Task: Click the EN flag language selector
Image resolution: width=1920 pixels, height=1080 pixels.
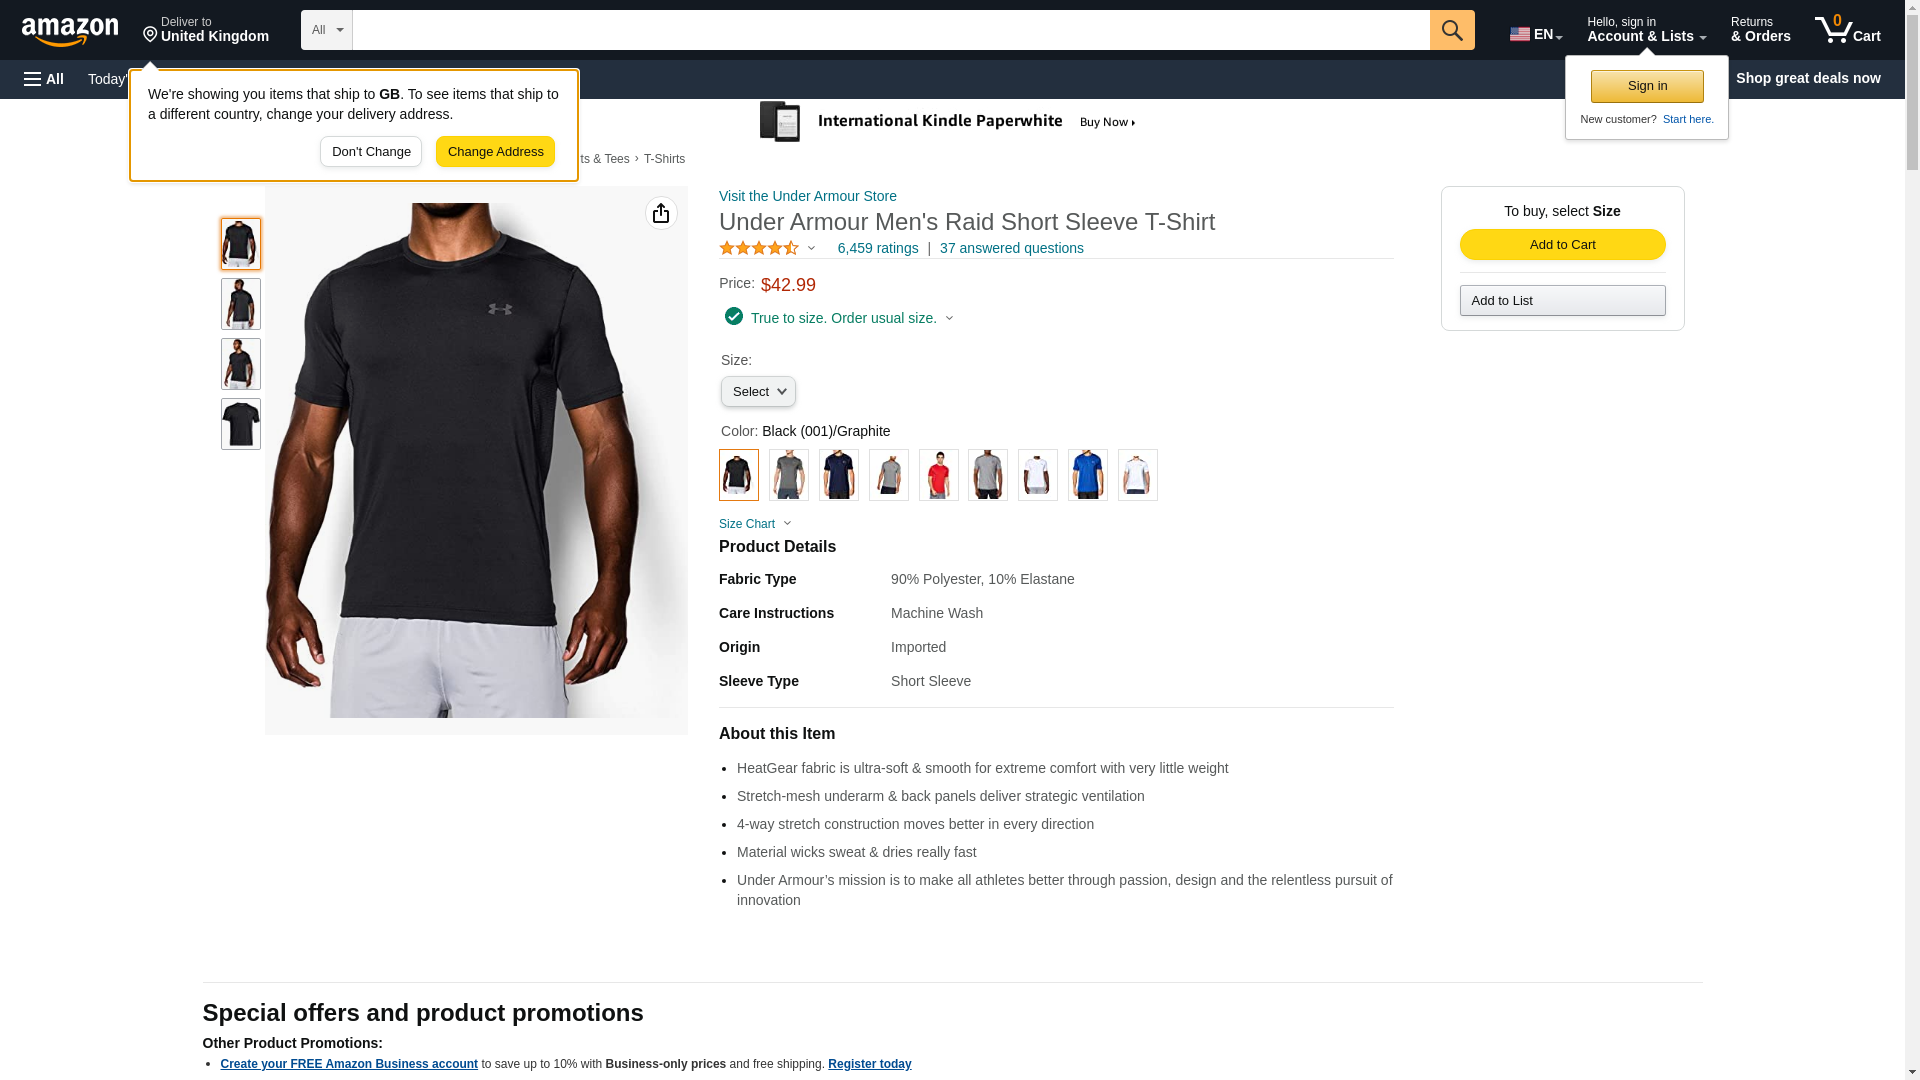Action: point(1536,34)
